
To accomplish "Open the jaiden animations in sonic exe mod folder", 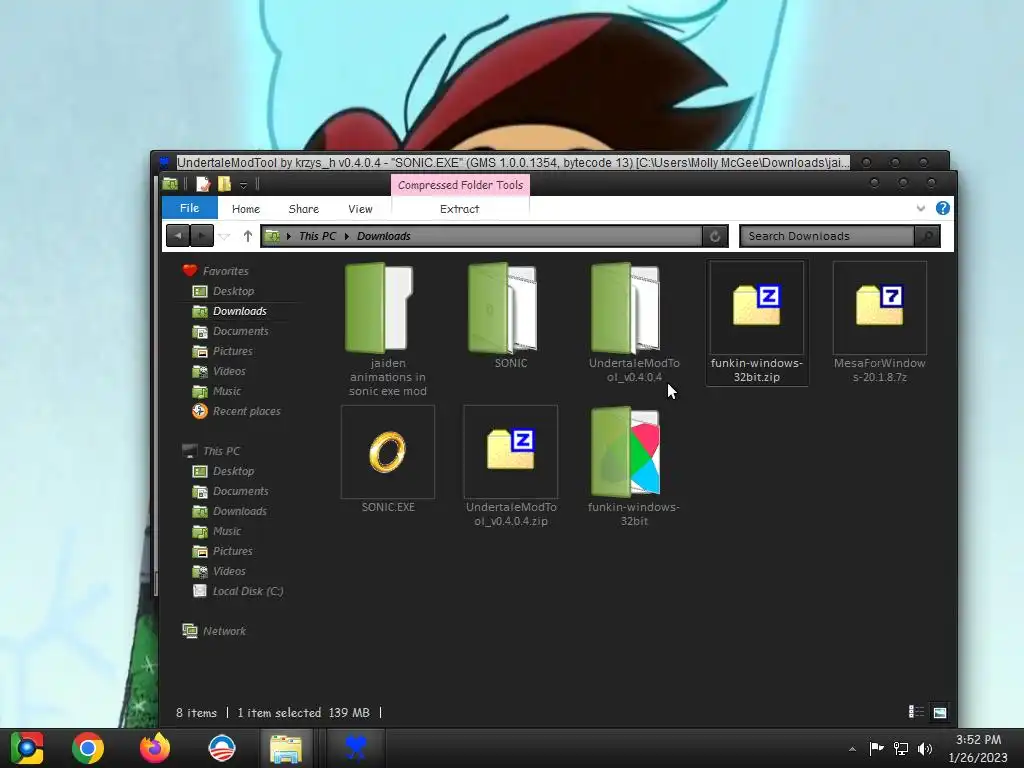I will pyautogui.click(x=387, y=330).
